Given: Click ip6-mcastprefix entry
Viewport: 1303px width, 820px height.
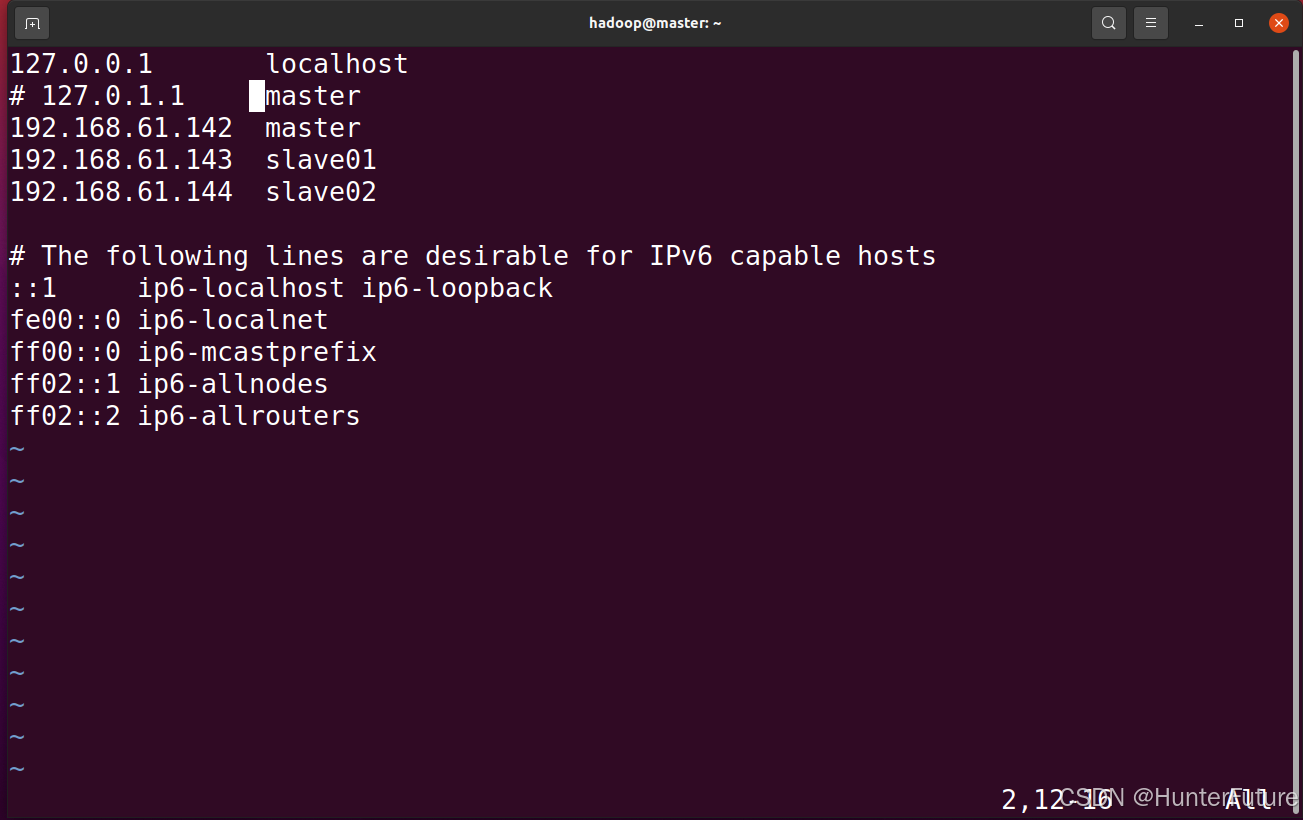Looking at the screenshot, I should [x=257, y=352].
